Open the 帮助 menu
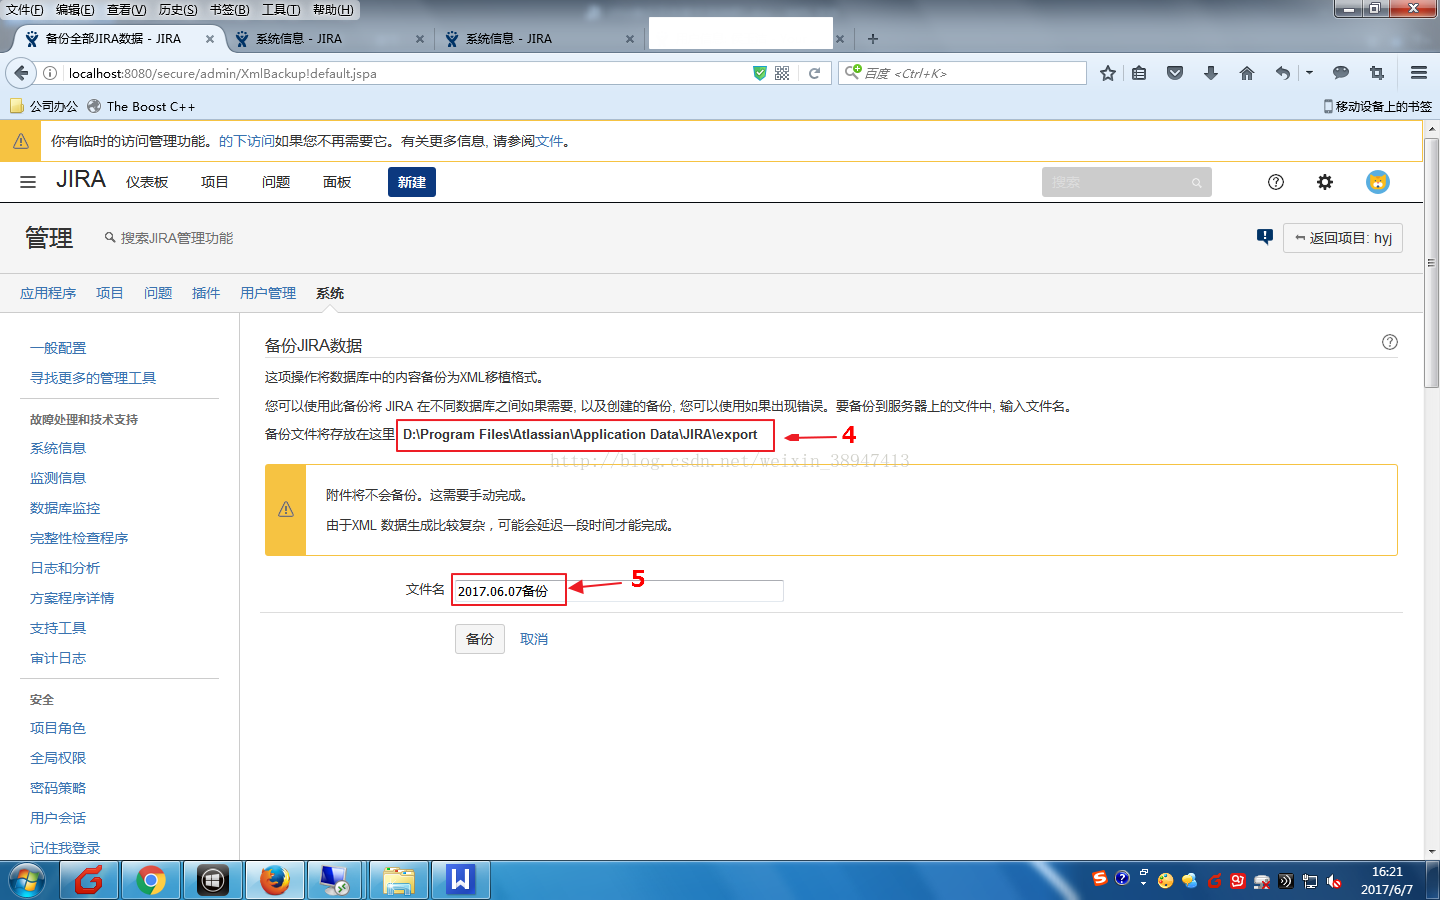 coord(333,10)
